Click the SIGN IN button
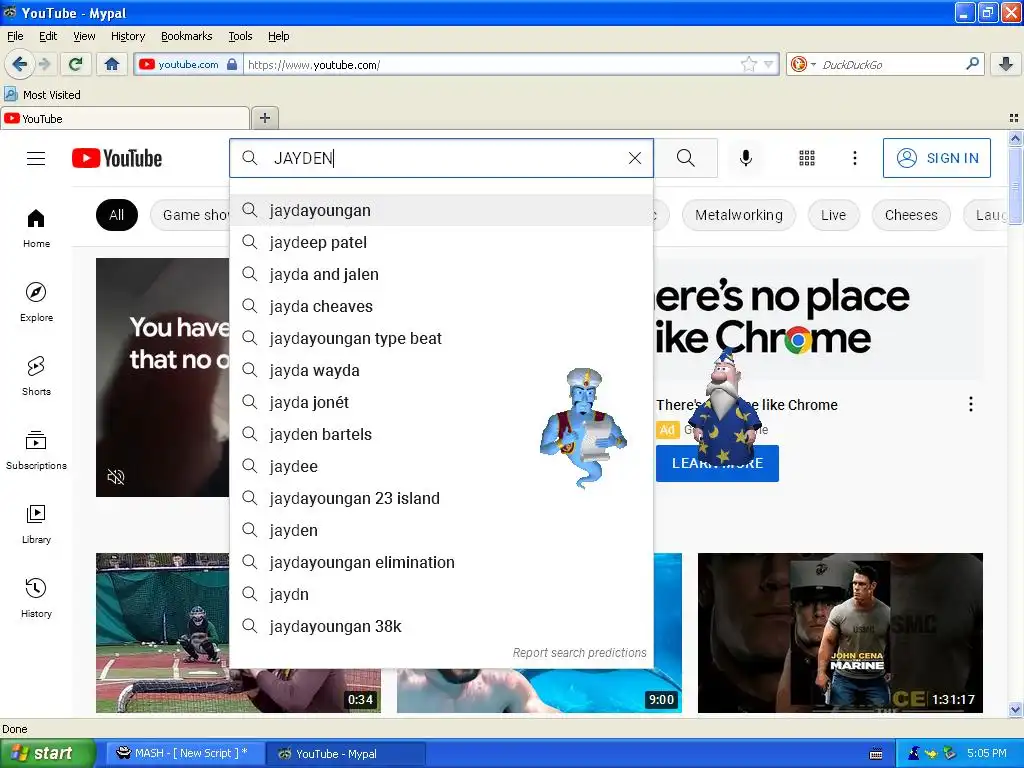Viewport: 1024px width, 768px height. (x=936, y=158)
